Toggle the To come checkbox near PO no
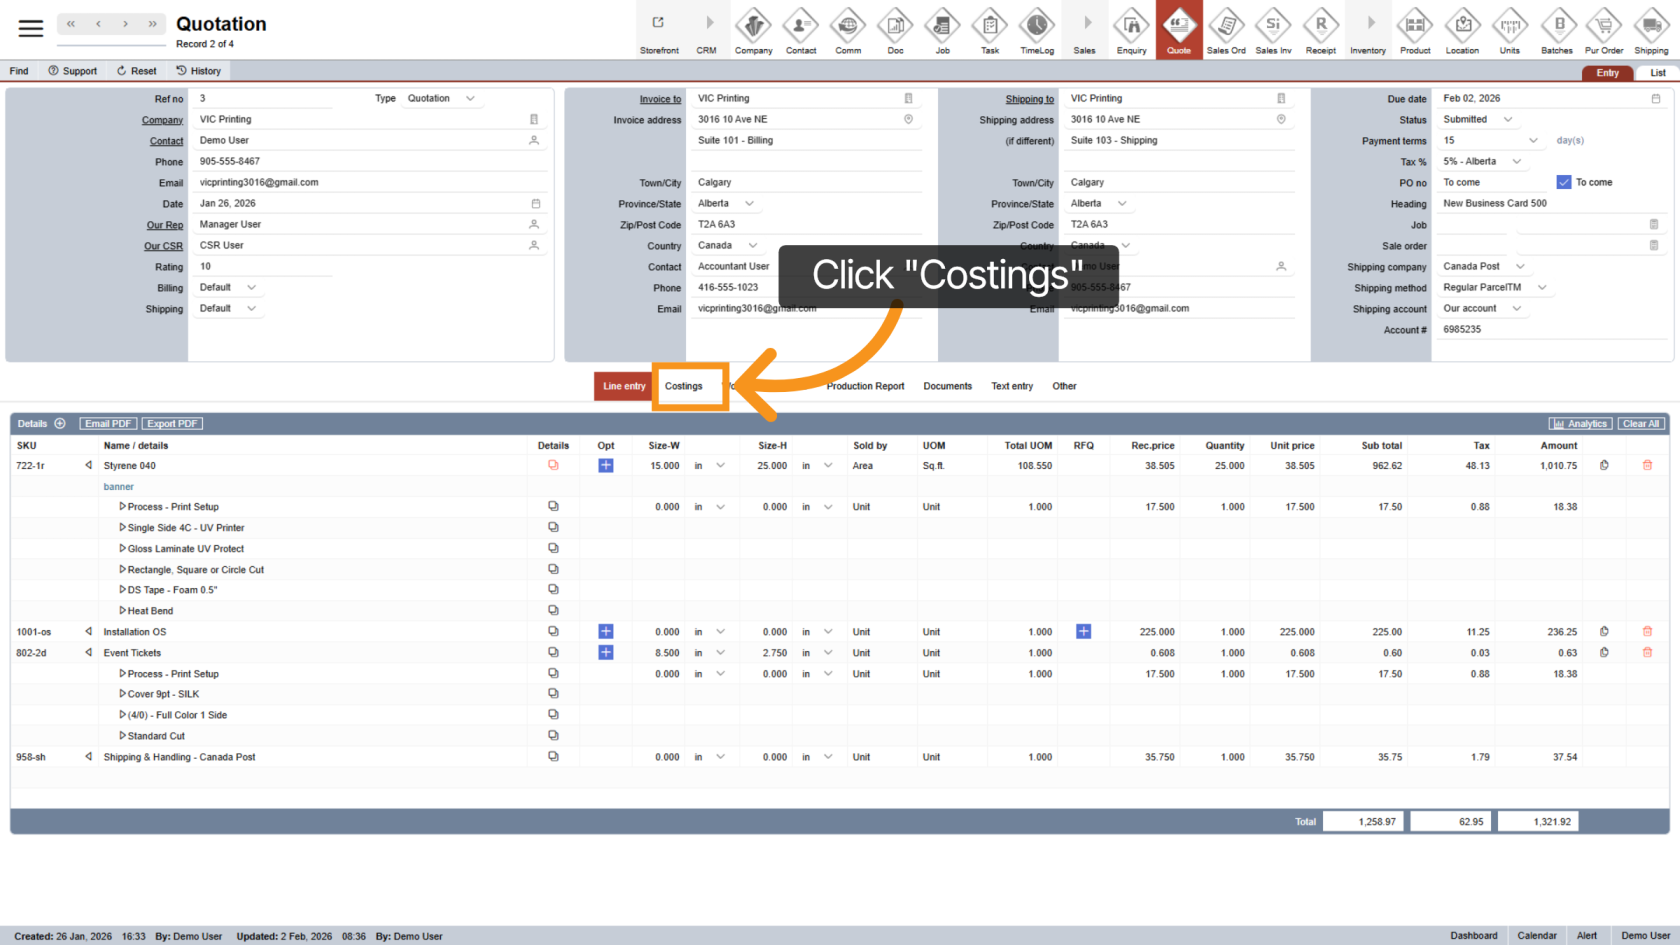This screenshot has width=1680, height=945. (1562, 182)
